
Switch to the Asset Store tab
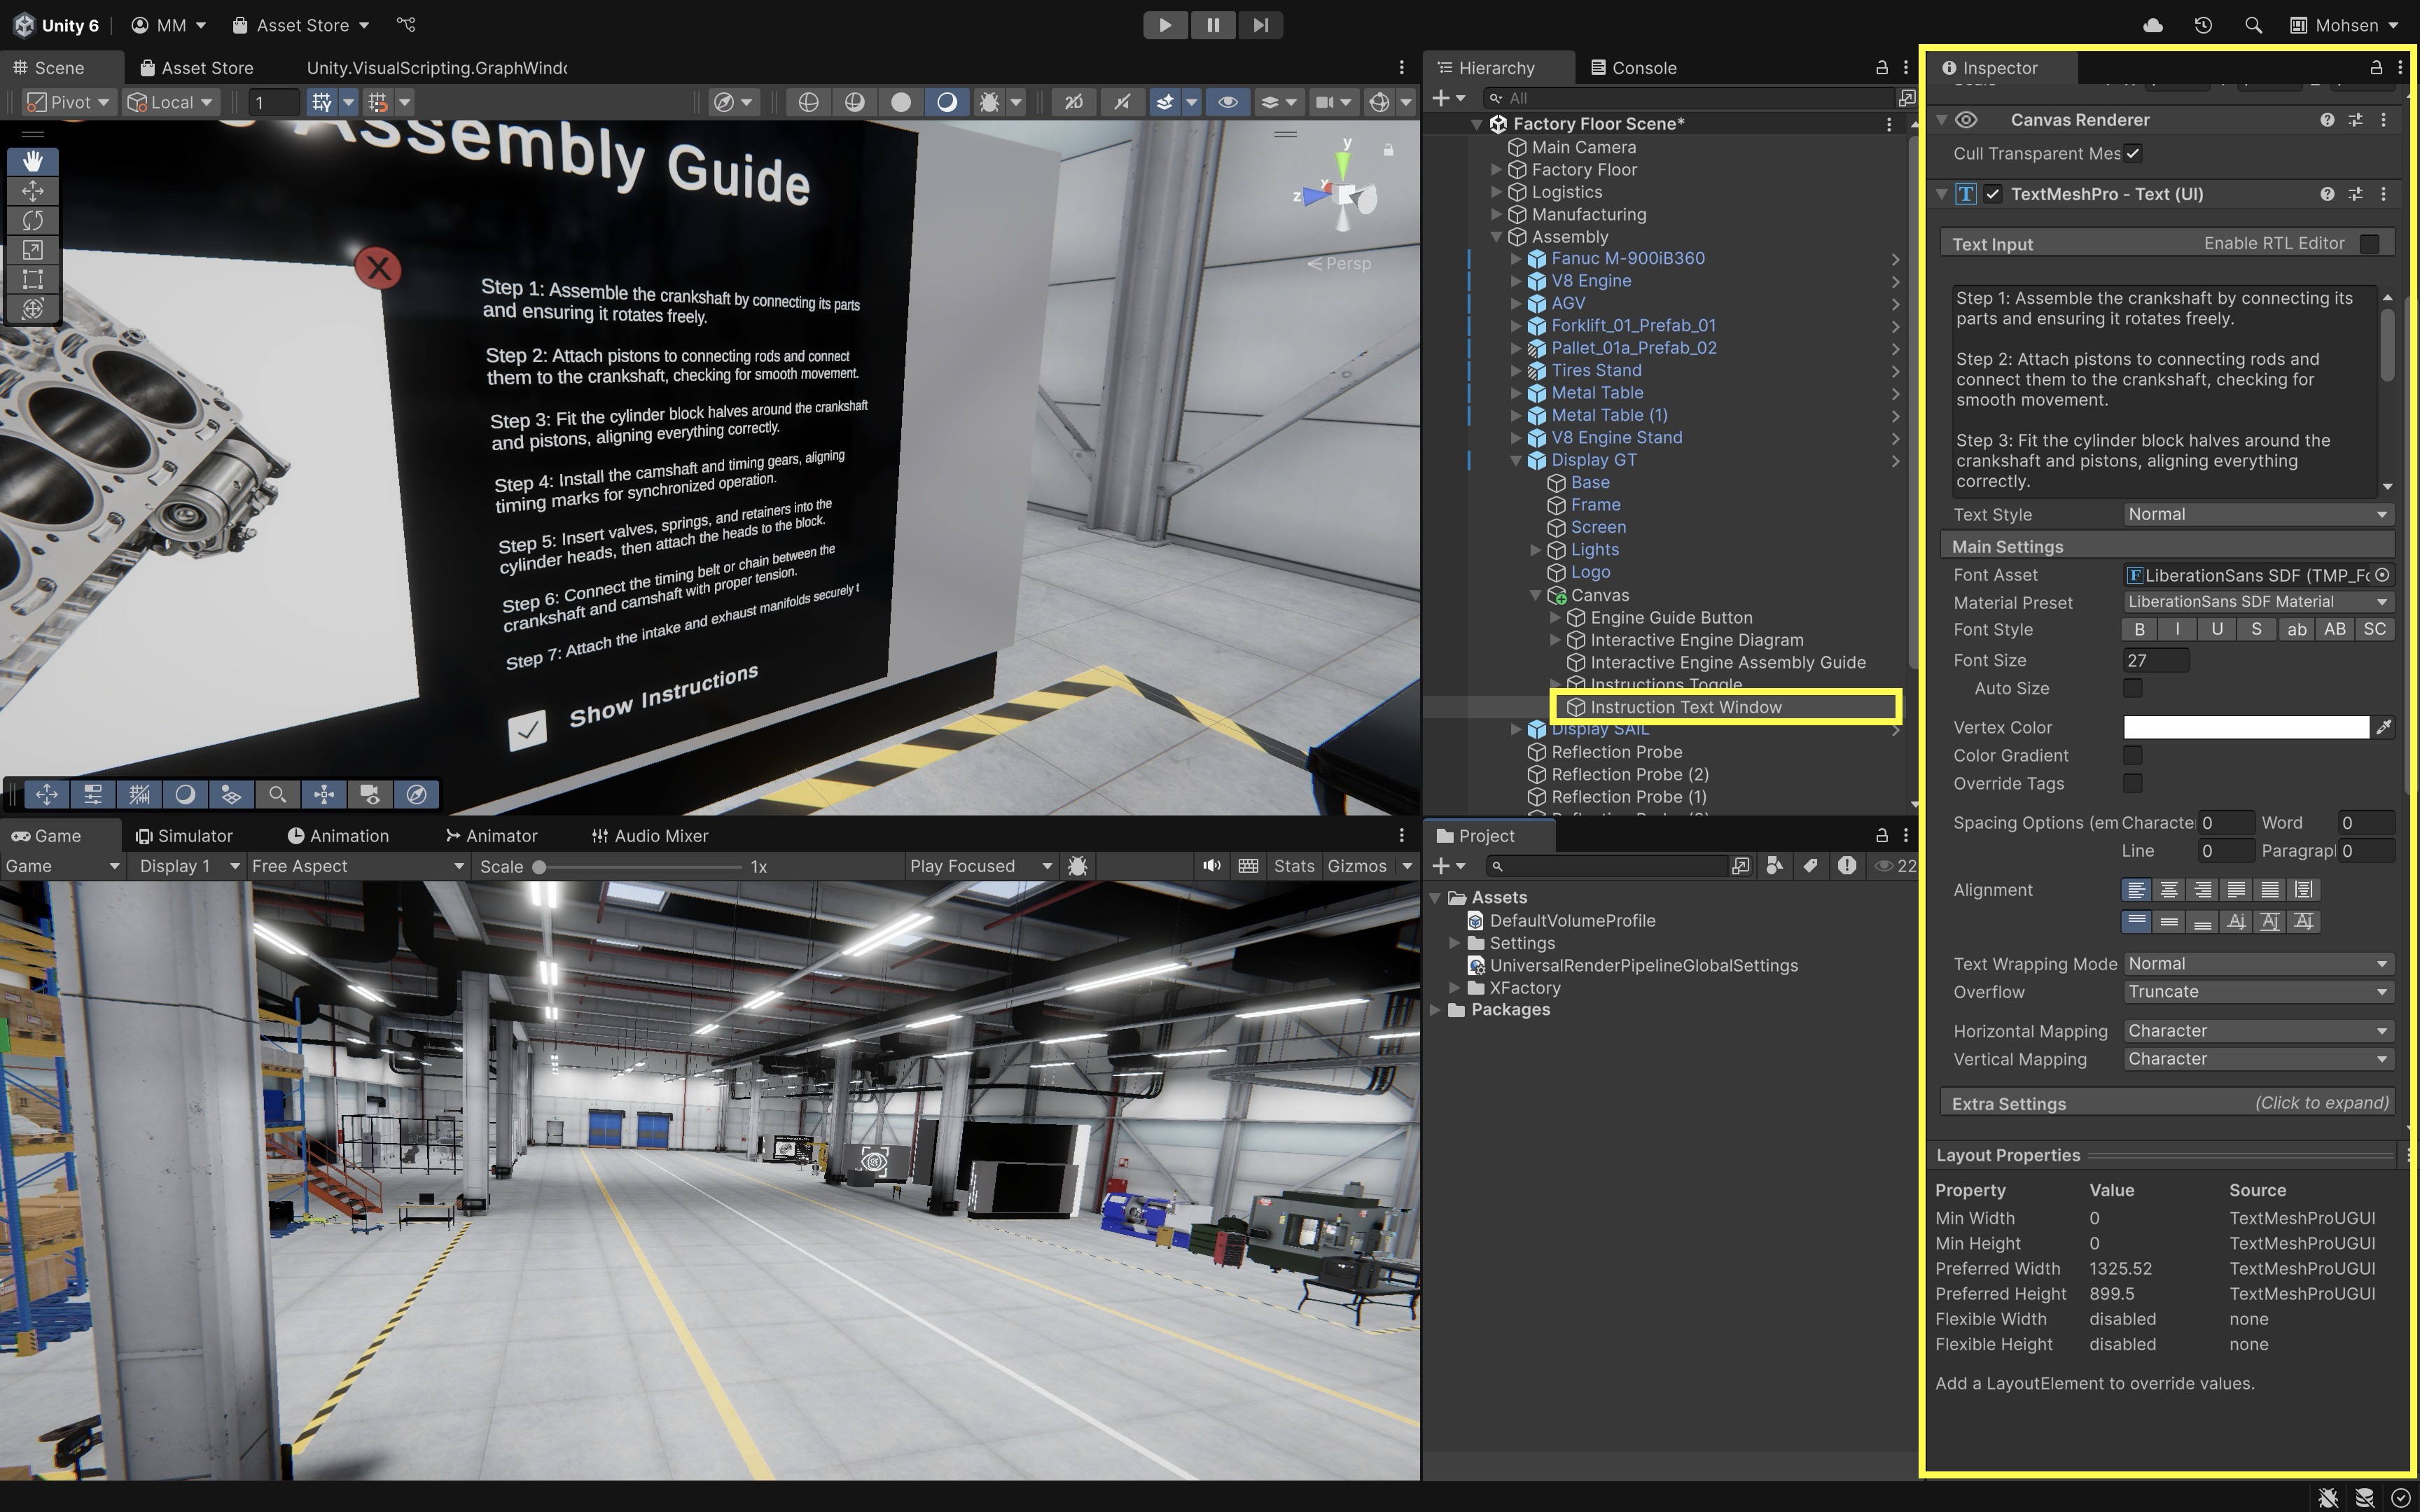[x=197, y=67]
